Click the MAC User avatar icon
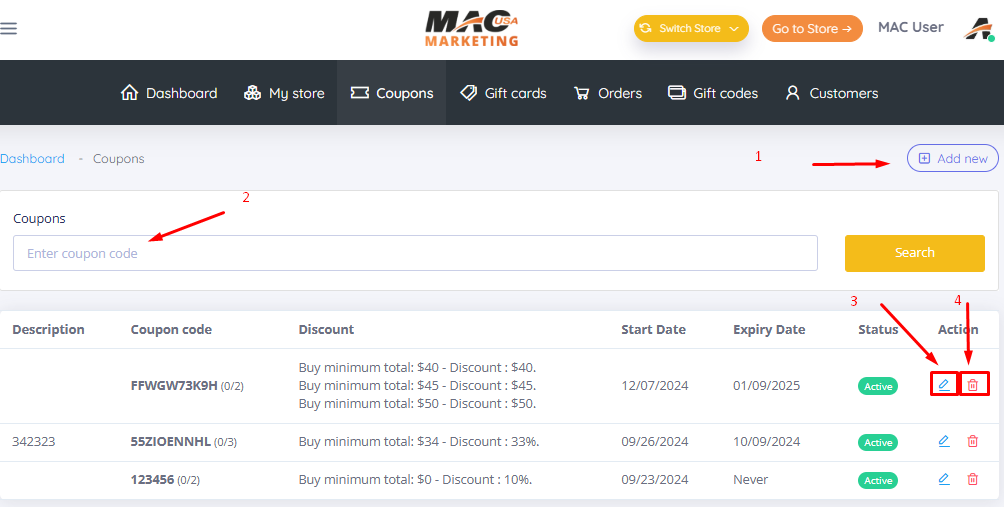 tap(977, 29)
